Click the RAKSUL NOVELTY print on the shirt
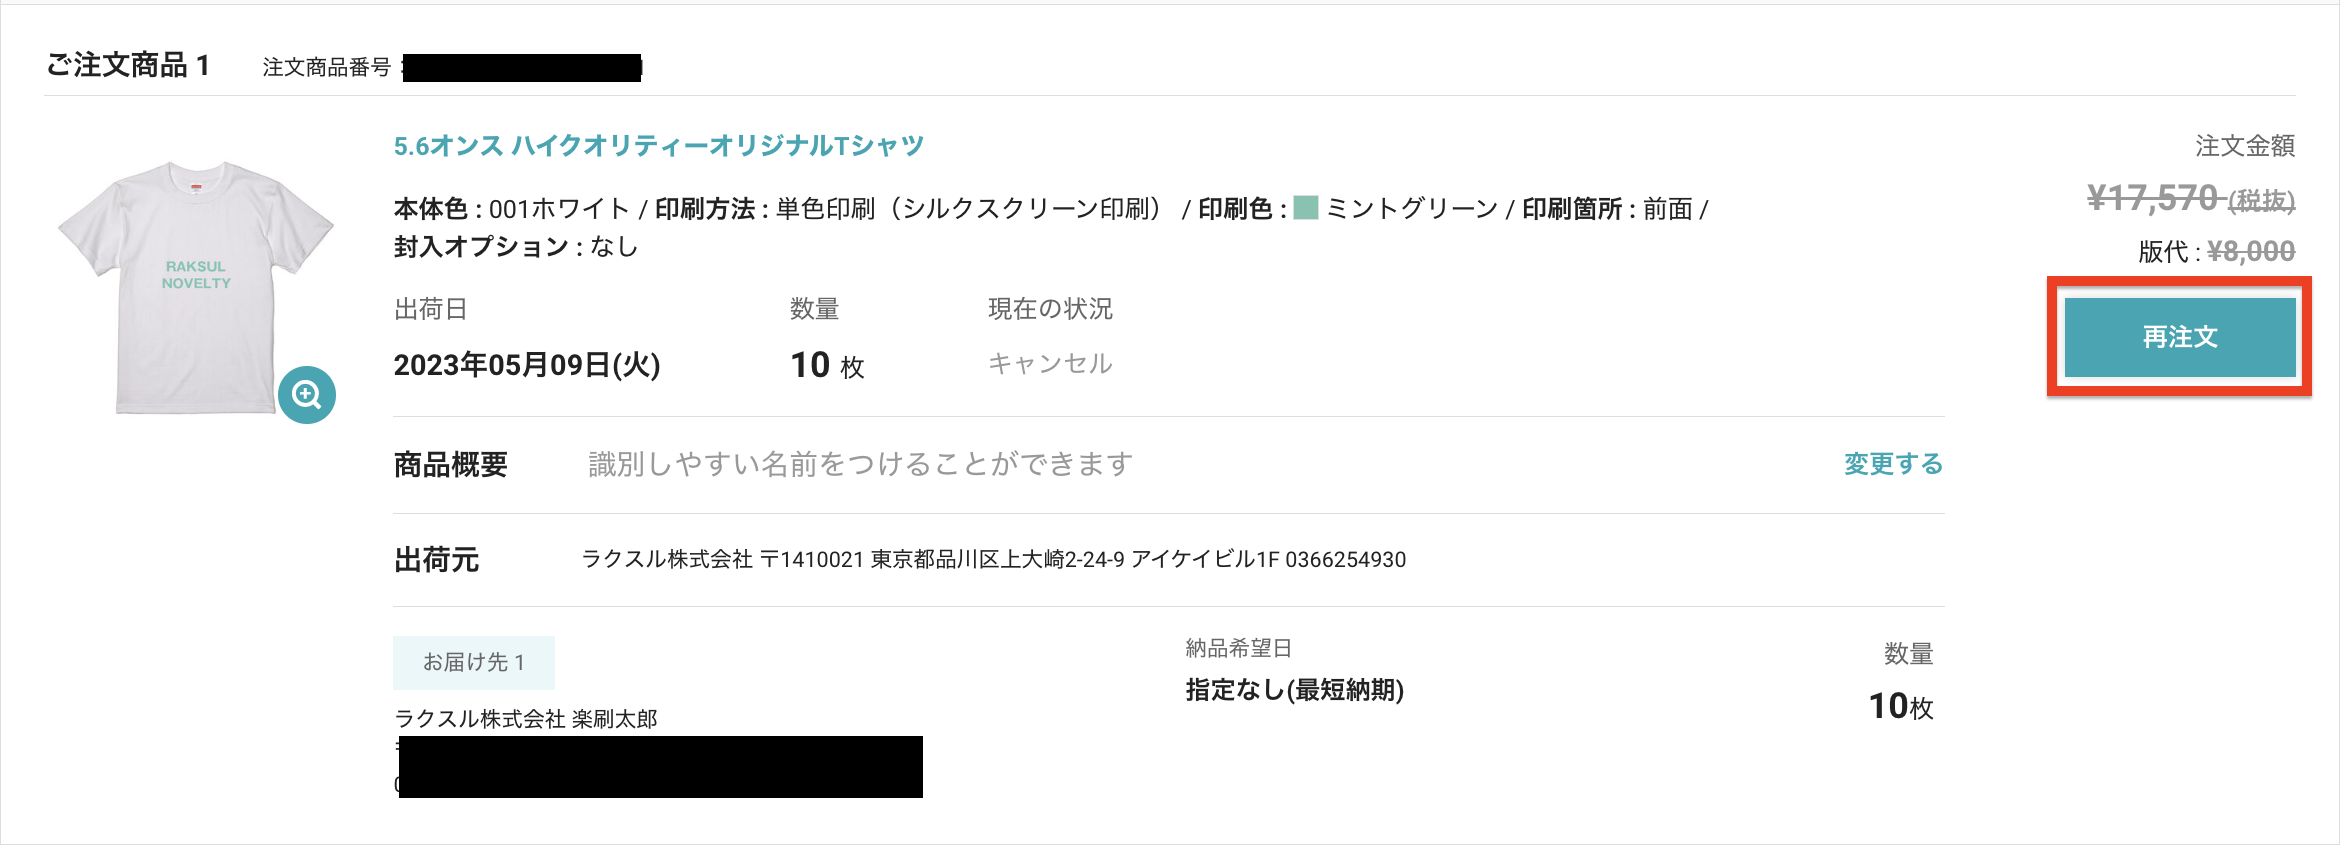The width and height of the screenshot is (2340, 846). tap(196, 275)
